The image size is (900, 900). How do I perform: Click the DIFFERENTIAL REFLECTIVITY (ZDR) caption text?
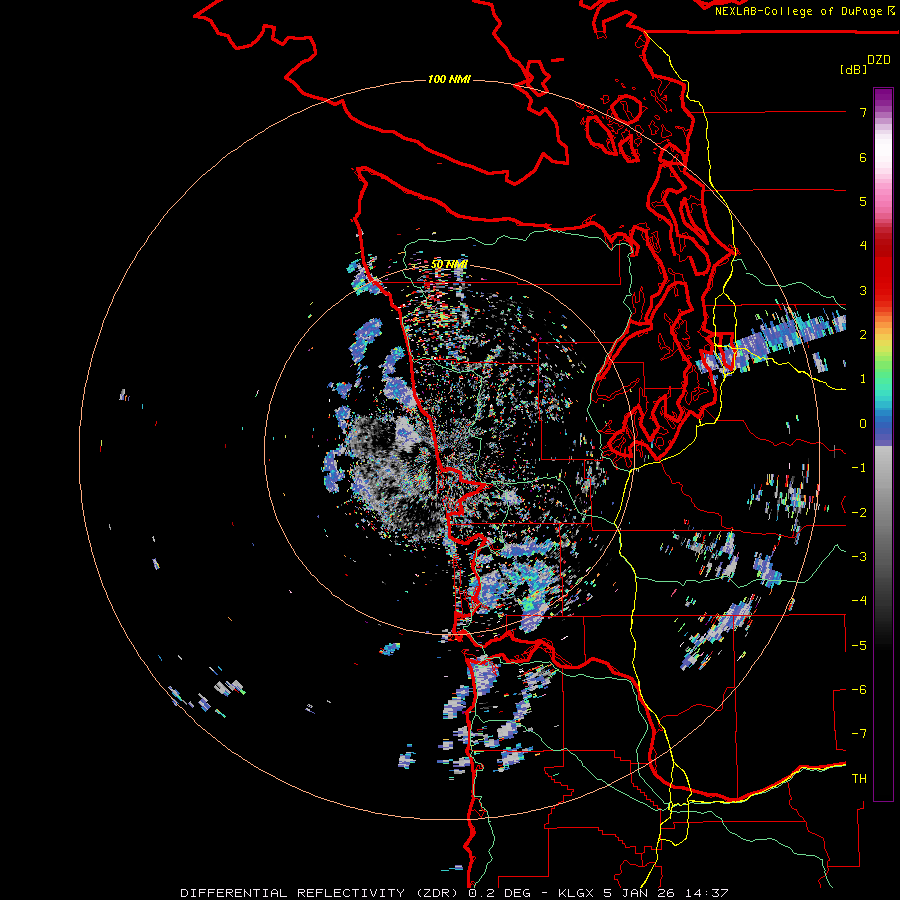point(321,893)
